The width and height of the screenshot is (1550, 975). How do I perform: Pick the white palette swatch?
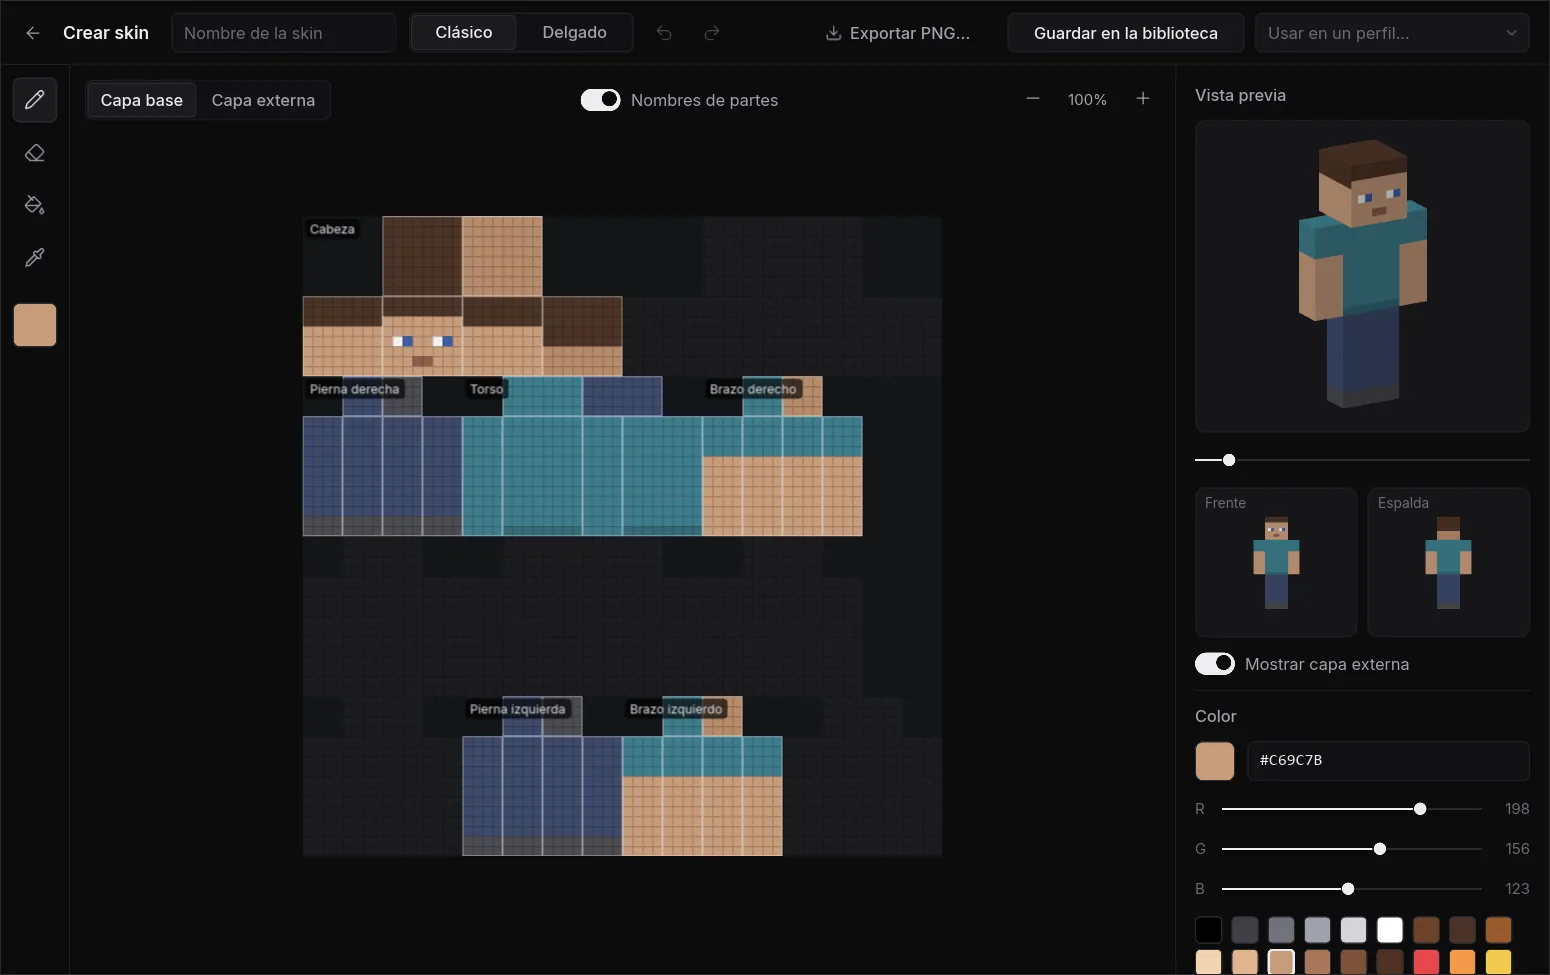click(x=1390, y=930)
